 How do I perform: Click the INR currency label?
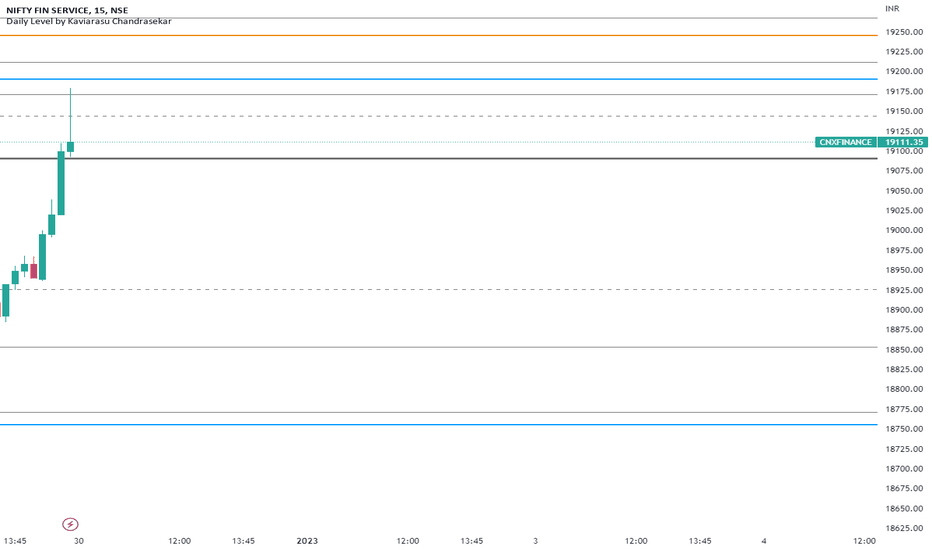point(892,9)
